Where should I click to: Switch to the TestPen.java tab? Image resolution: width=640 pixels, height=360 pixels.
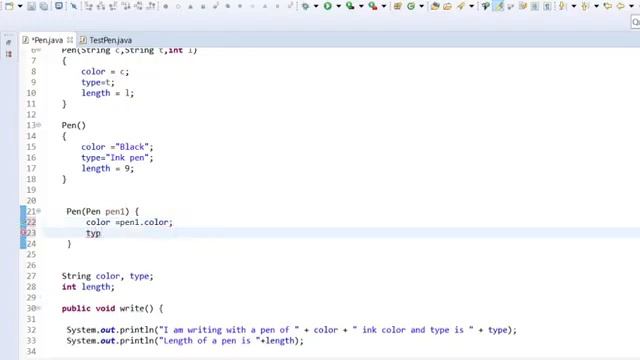[106, 40]
